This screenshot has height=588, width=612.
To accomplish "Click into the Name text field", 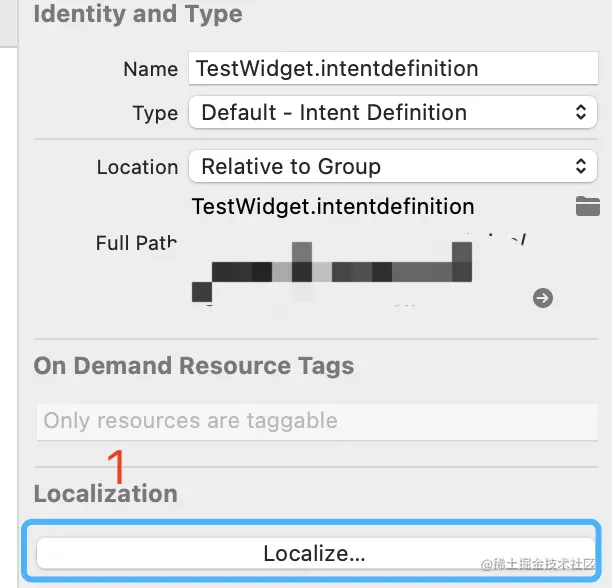I will (390, 69).
